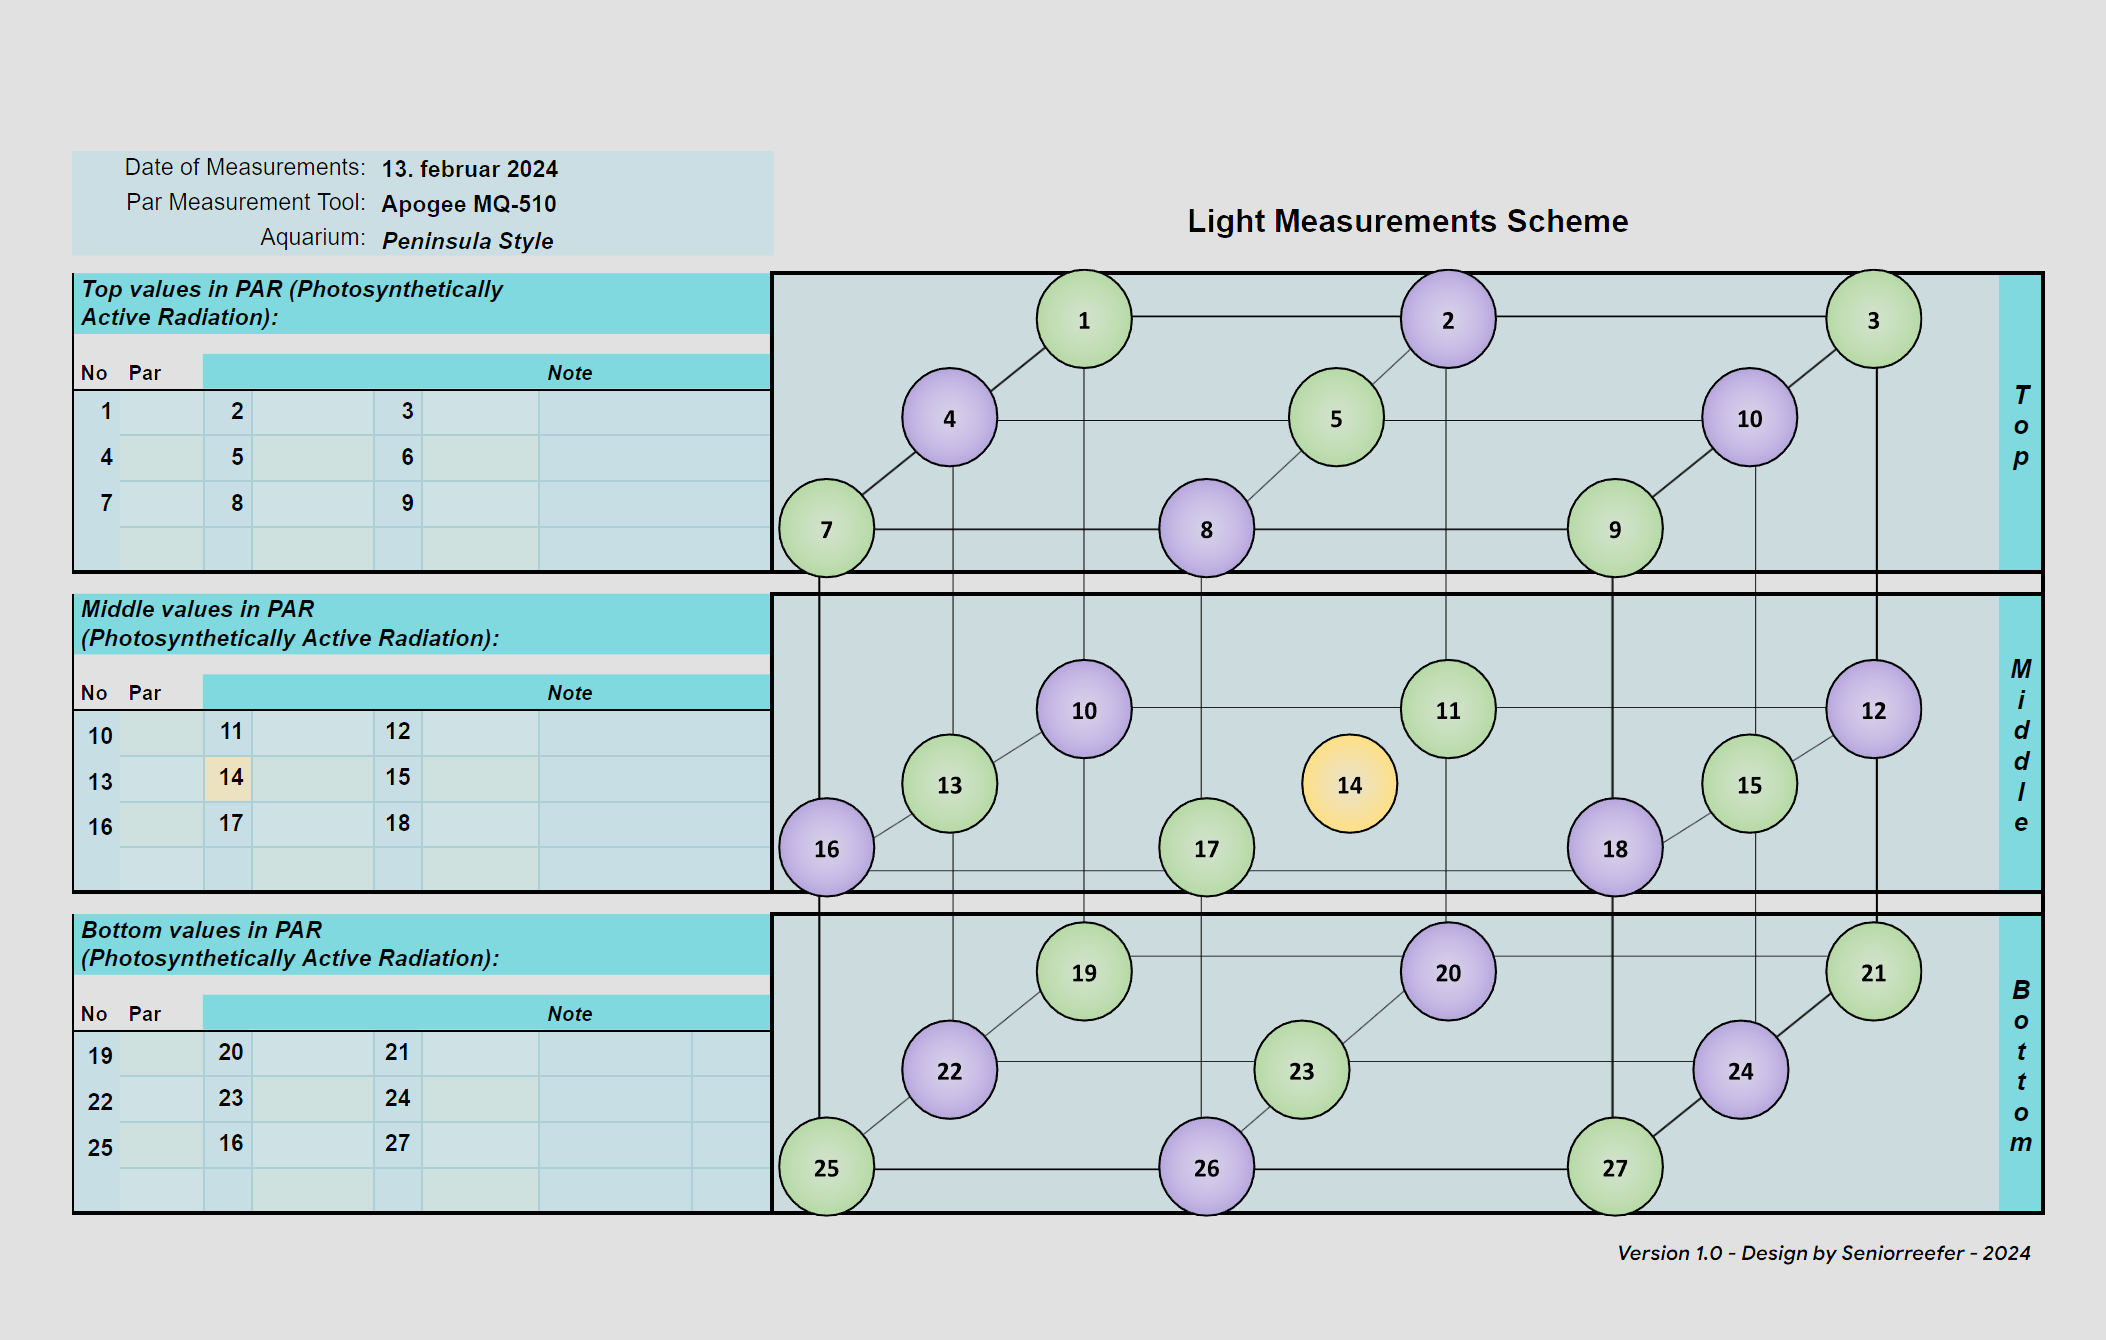Click purple circle 20 in Bottom diagram

pos(1447,972)
